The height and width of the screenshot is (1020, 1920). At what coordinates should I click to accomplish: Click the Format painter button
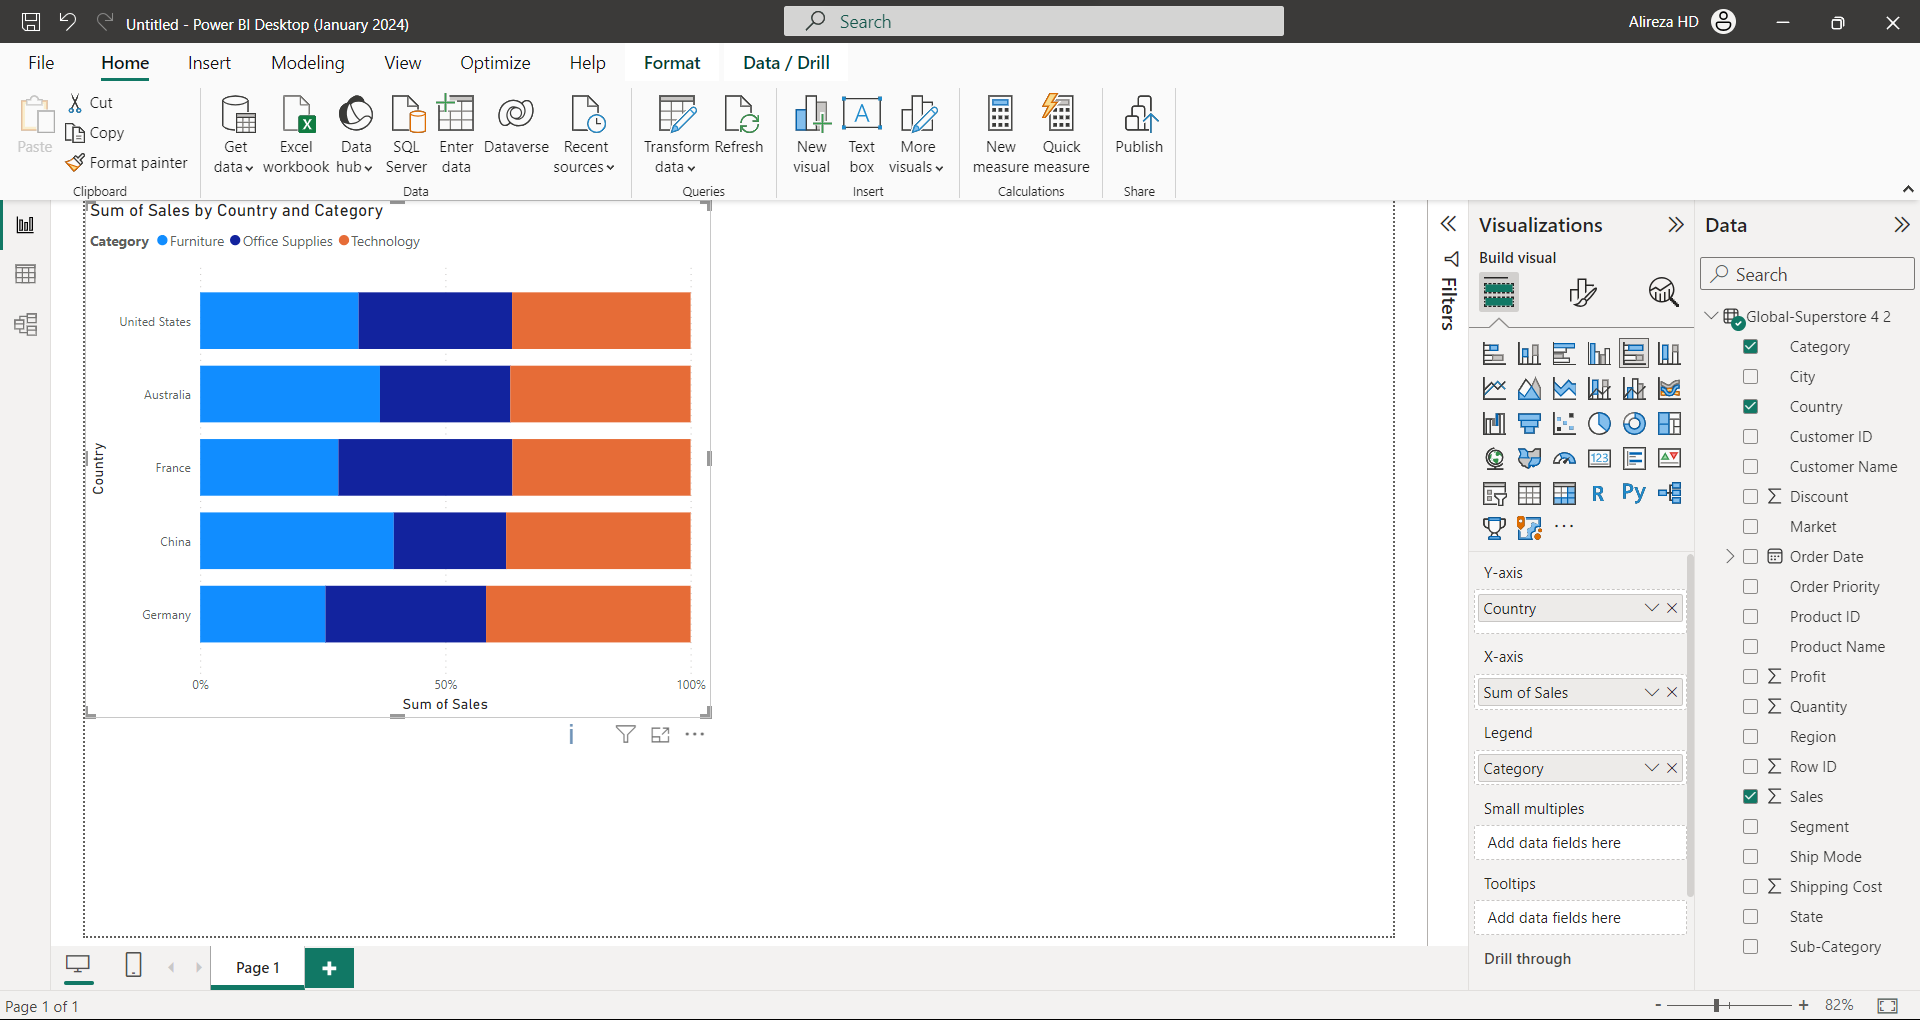127,162
